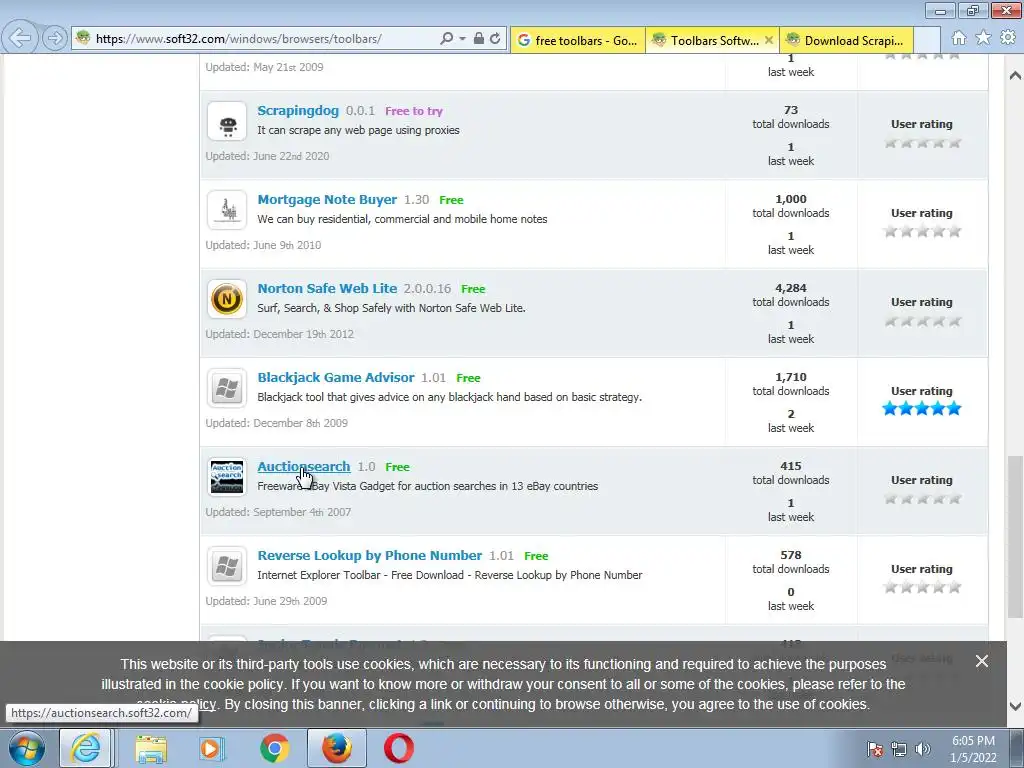Viewport: 1024px width, 768px height.
Task: Click the Norton Safe Web Lite icon
Action: click(227, 299)
